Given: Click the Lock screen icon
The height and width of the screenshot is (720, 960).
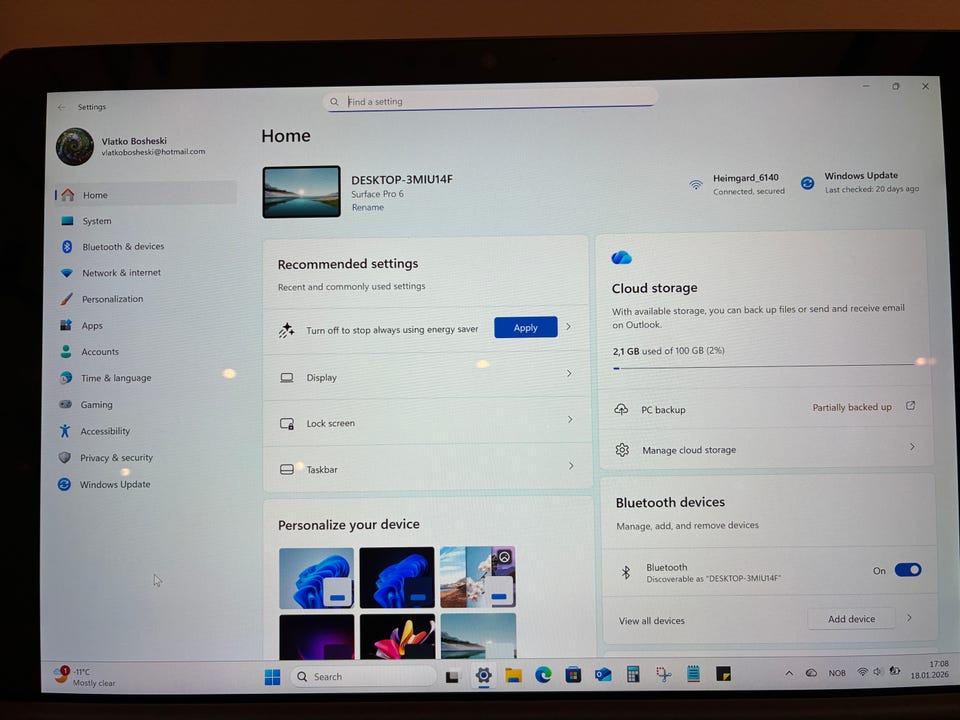Looking at the screenshot, I should coord(287,424).
